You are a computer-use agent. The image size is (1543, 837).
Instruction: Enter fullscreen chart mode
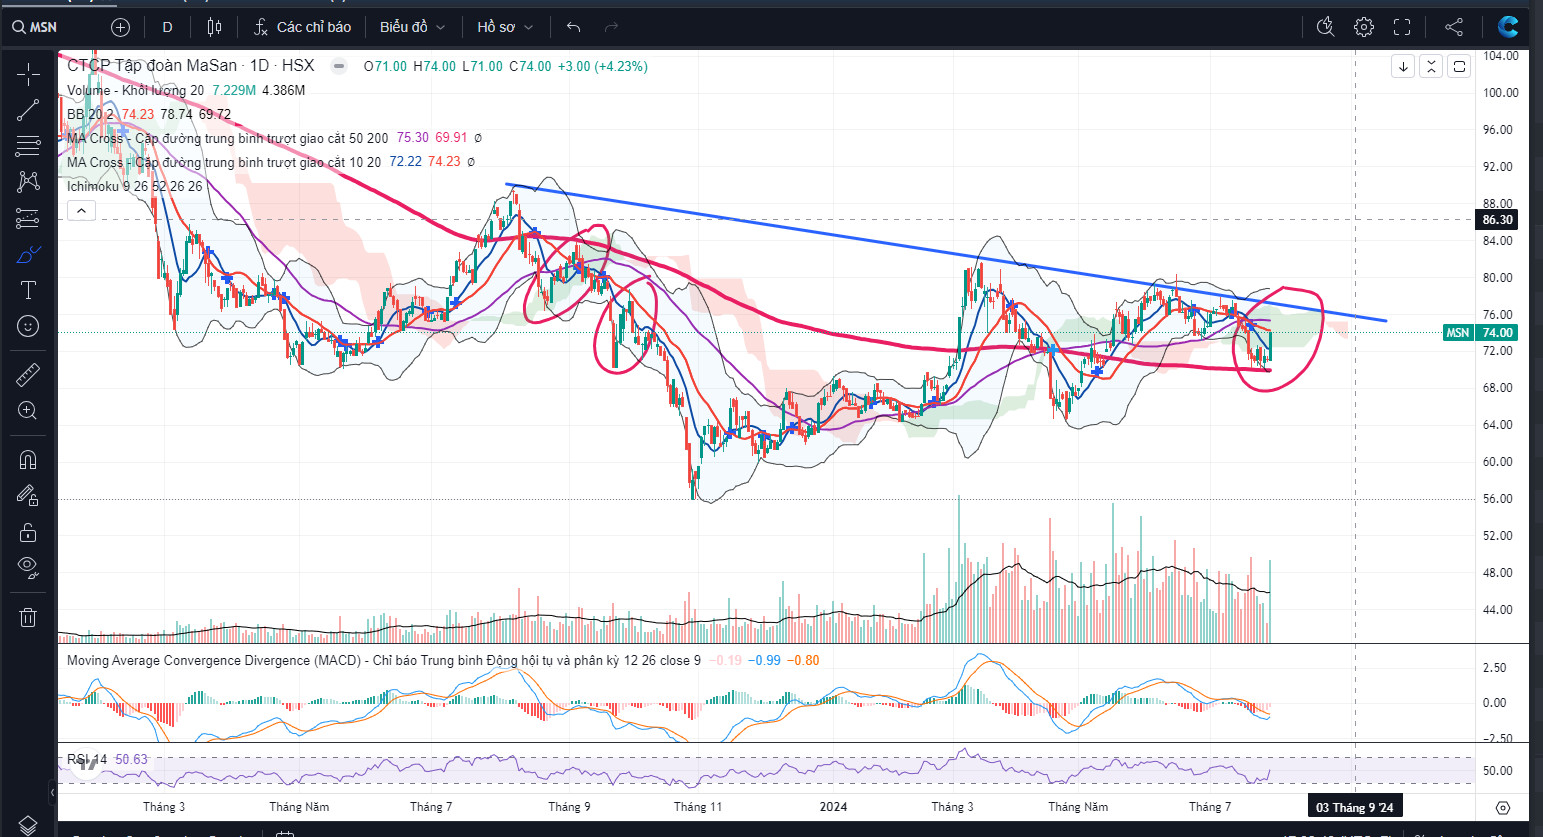coord(1402,27)
